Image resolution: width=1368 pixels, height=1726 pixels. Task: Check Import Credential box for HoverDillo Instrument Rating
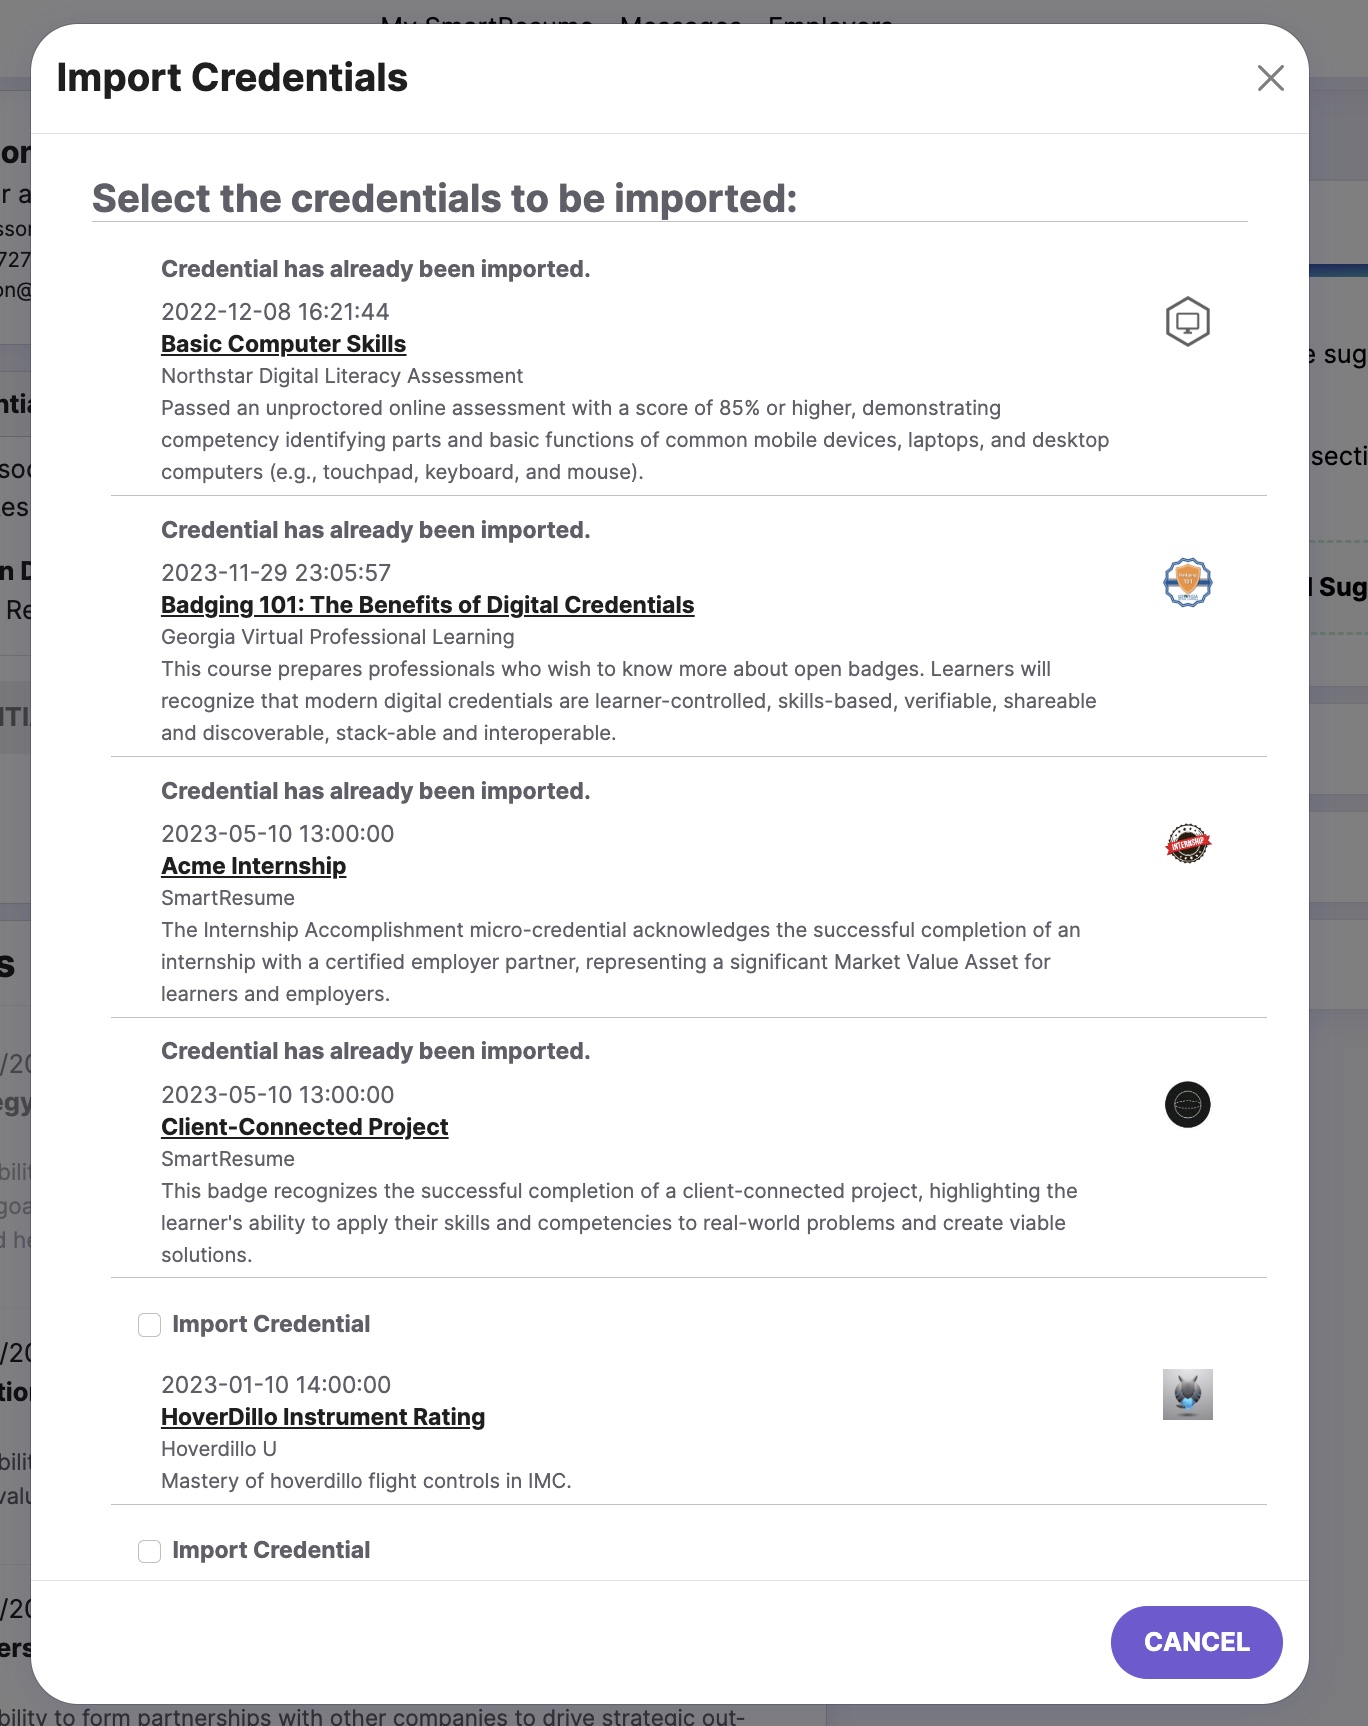click(149, 1325)
